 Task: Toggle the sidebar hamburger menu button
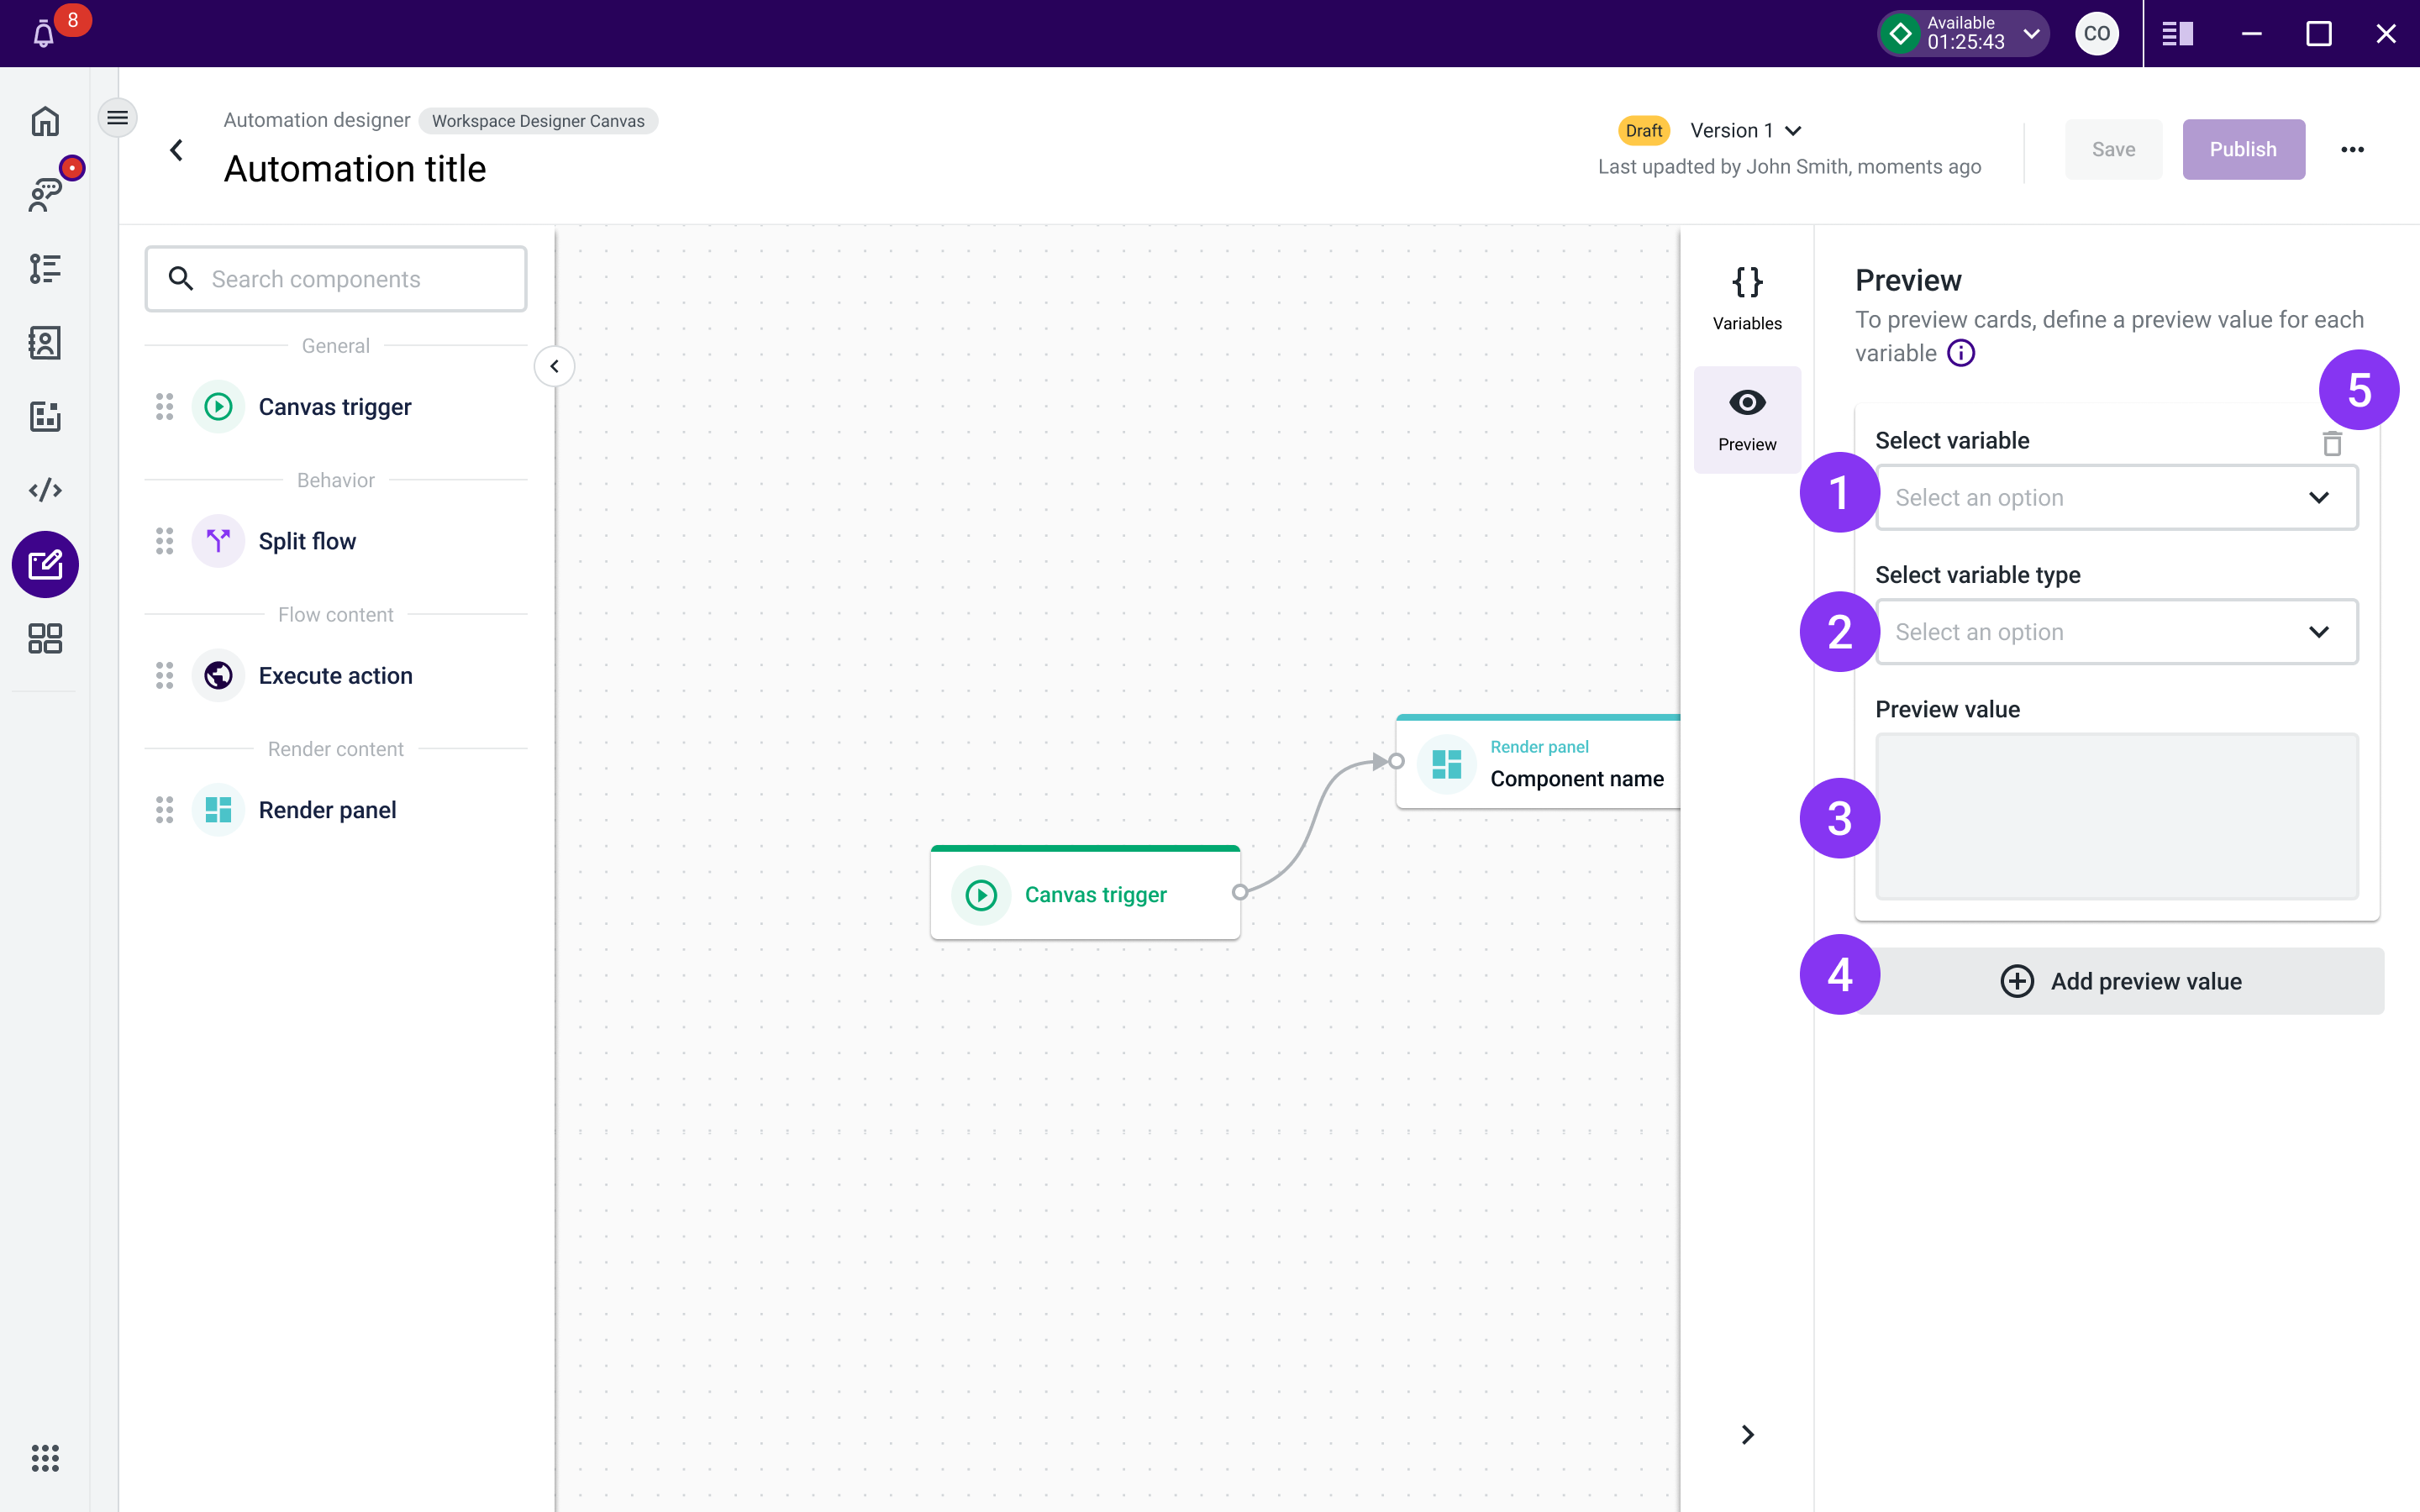(x=117, y=118)
